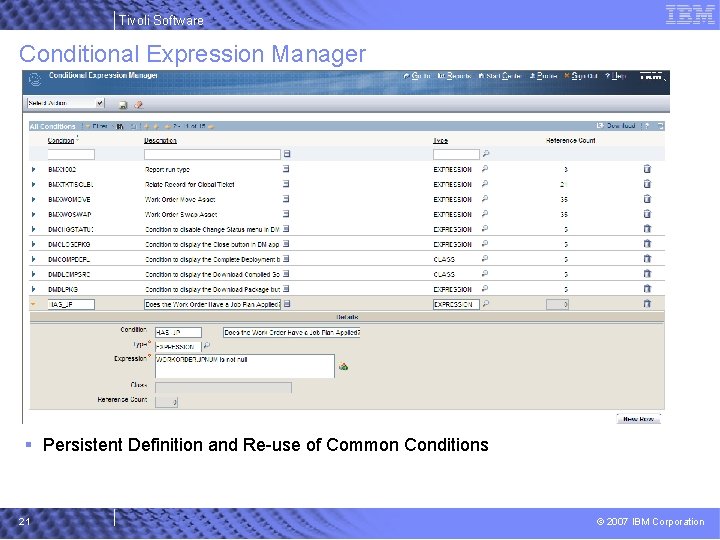720x540 pixels.
Task: Expand the Complete Deployment condition row
Action: 34,259
